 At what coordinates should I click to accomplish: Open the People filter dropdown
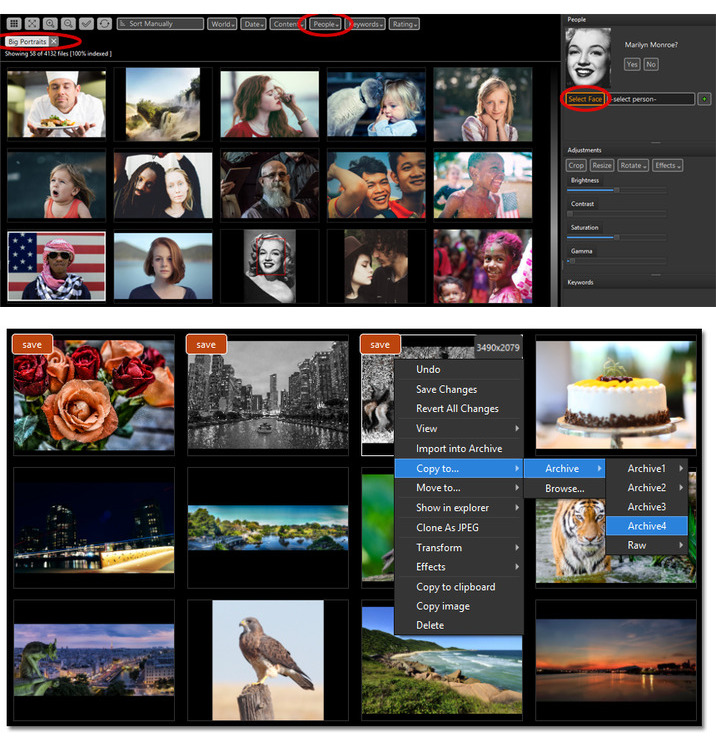click(x=325, y=23)
